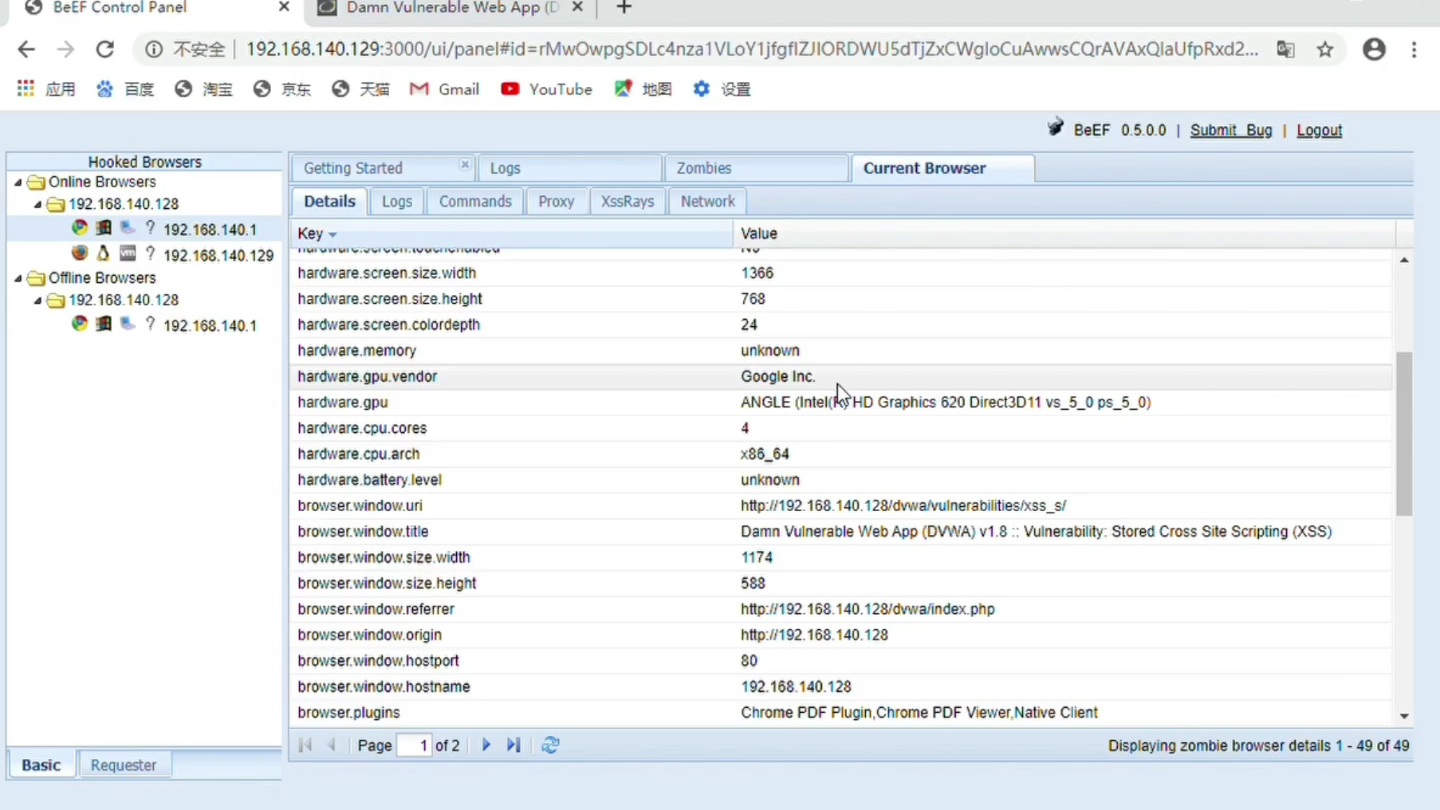1440x810 pixels.
Task: Click the scrollbar down arrow in details grid
Action: click(x=1404, y=716)
